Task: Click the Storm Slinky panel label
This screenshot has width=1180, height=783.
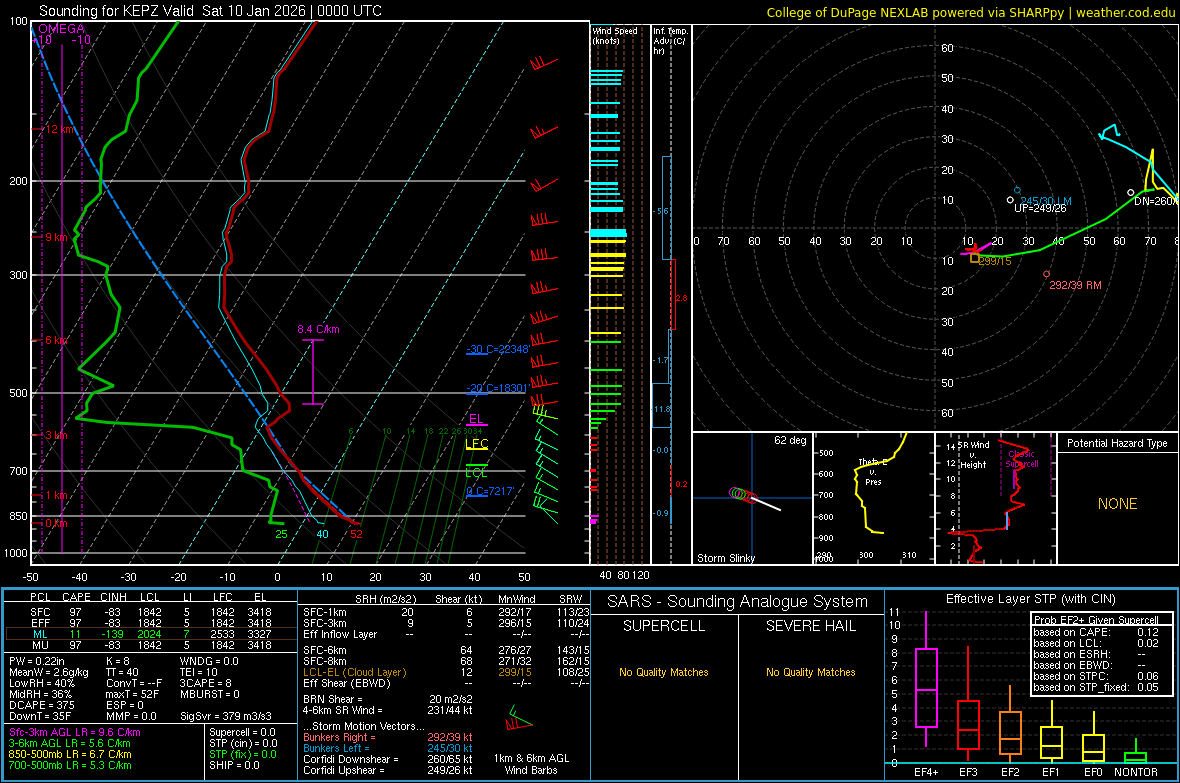Action: tap(725, 558)
